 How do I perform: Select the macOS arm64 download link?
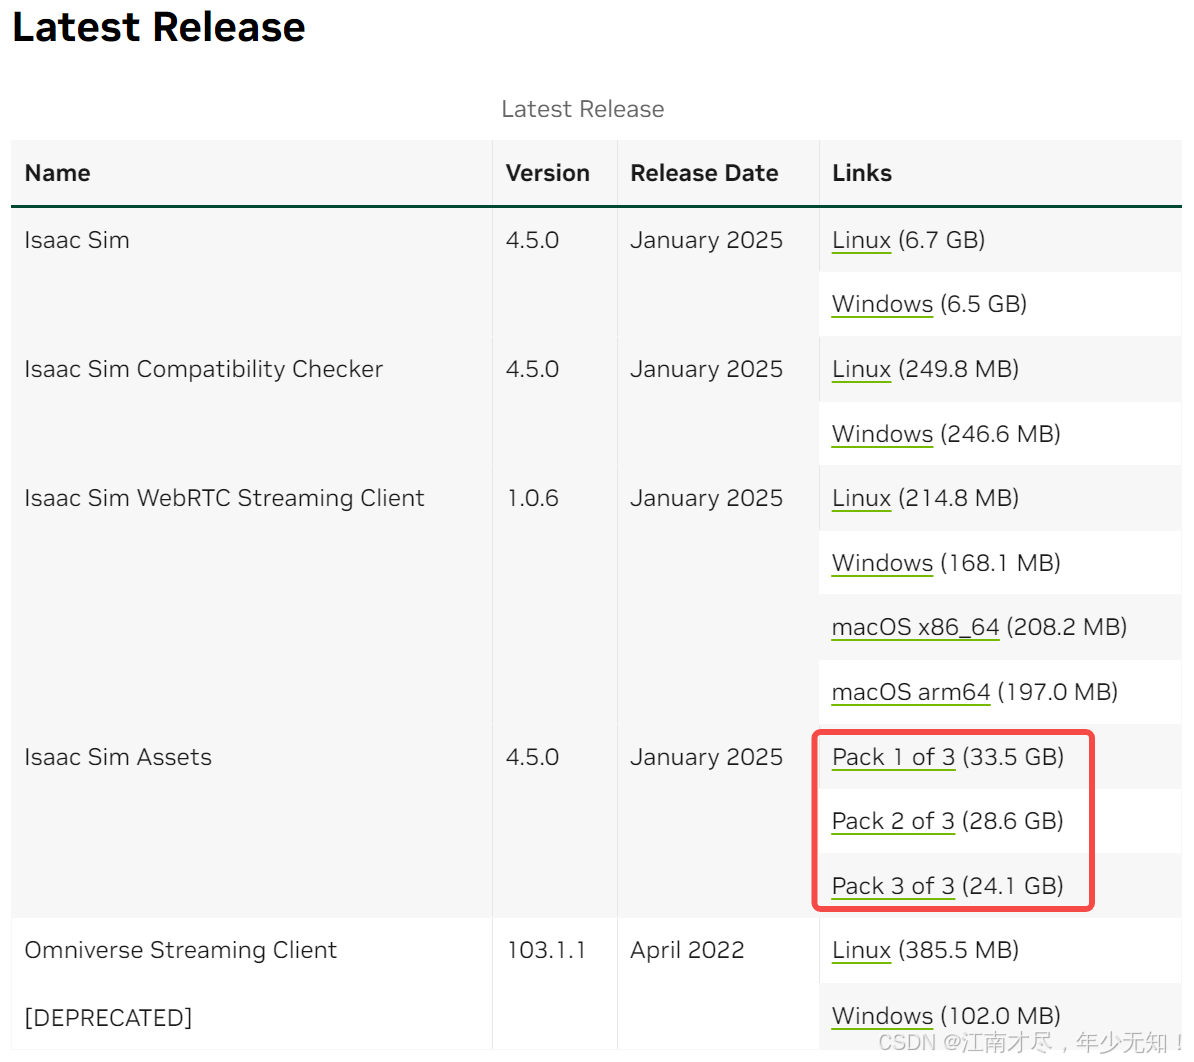pos(911,692)
